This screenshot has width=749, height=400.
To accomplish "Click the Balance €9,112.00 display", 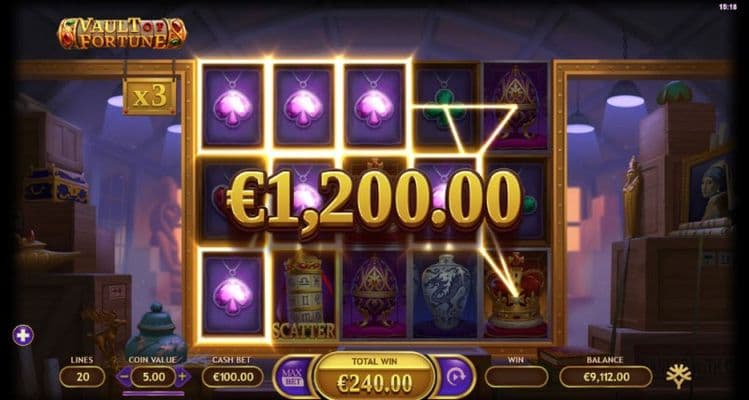I will (606, 377).
